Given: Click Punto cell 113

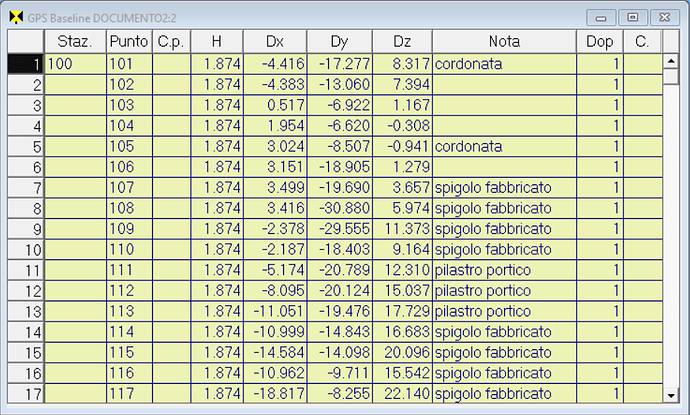Looking at the screenshot, I should pos(129,311).
